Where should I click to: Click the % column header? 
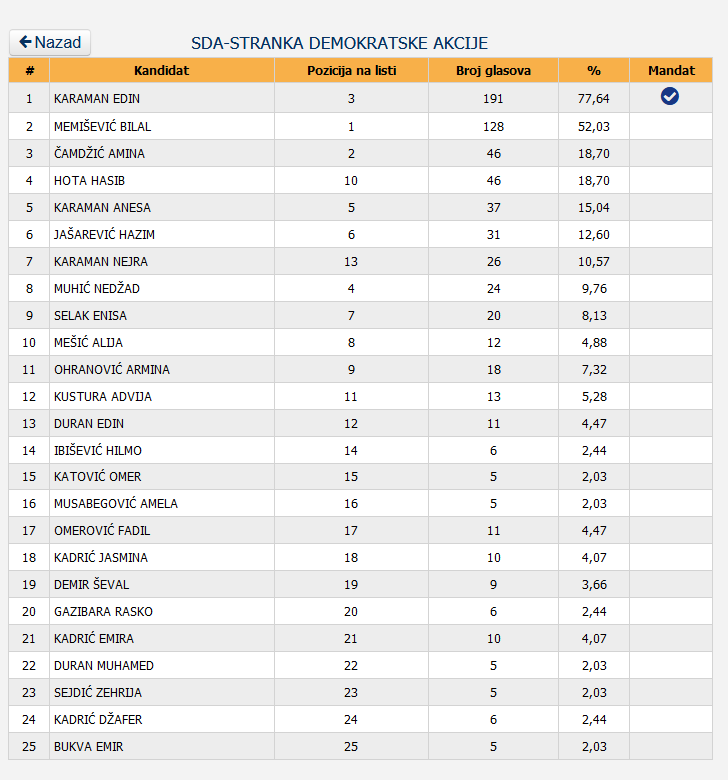(594, 70)
